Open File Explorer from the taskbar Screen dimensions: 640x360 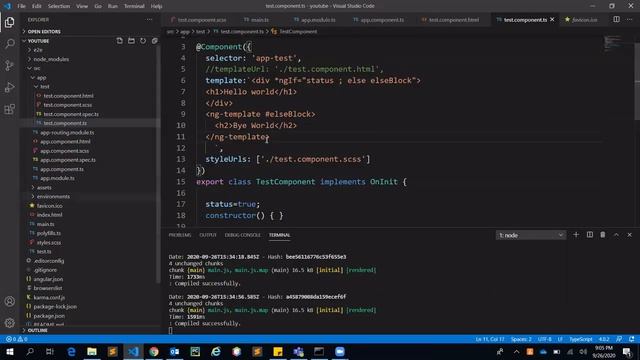92,351
